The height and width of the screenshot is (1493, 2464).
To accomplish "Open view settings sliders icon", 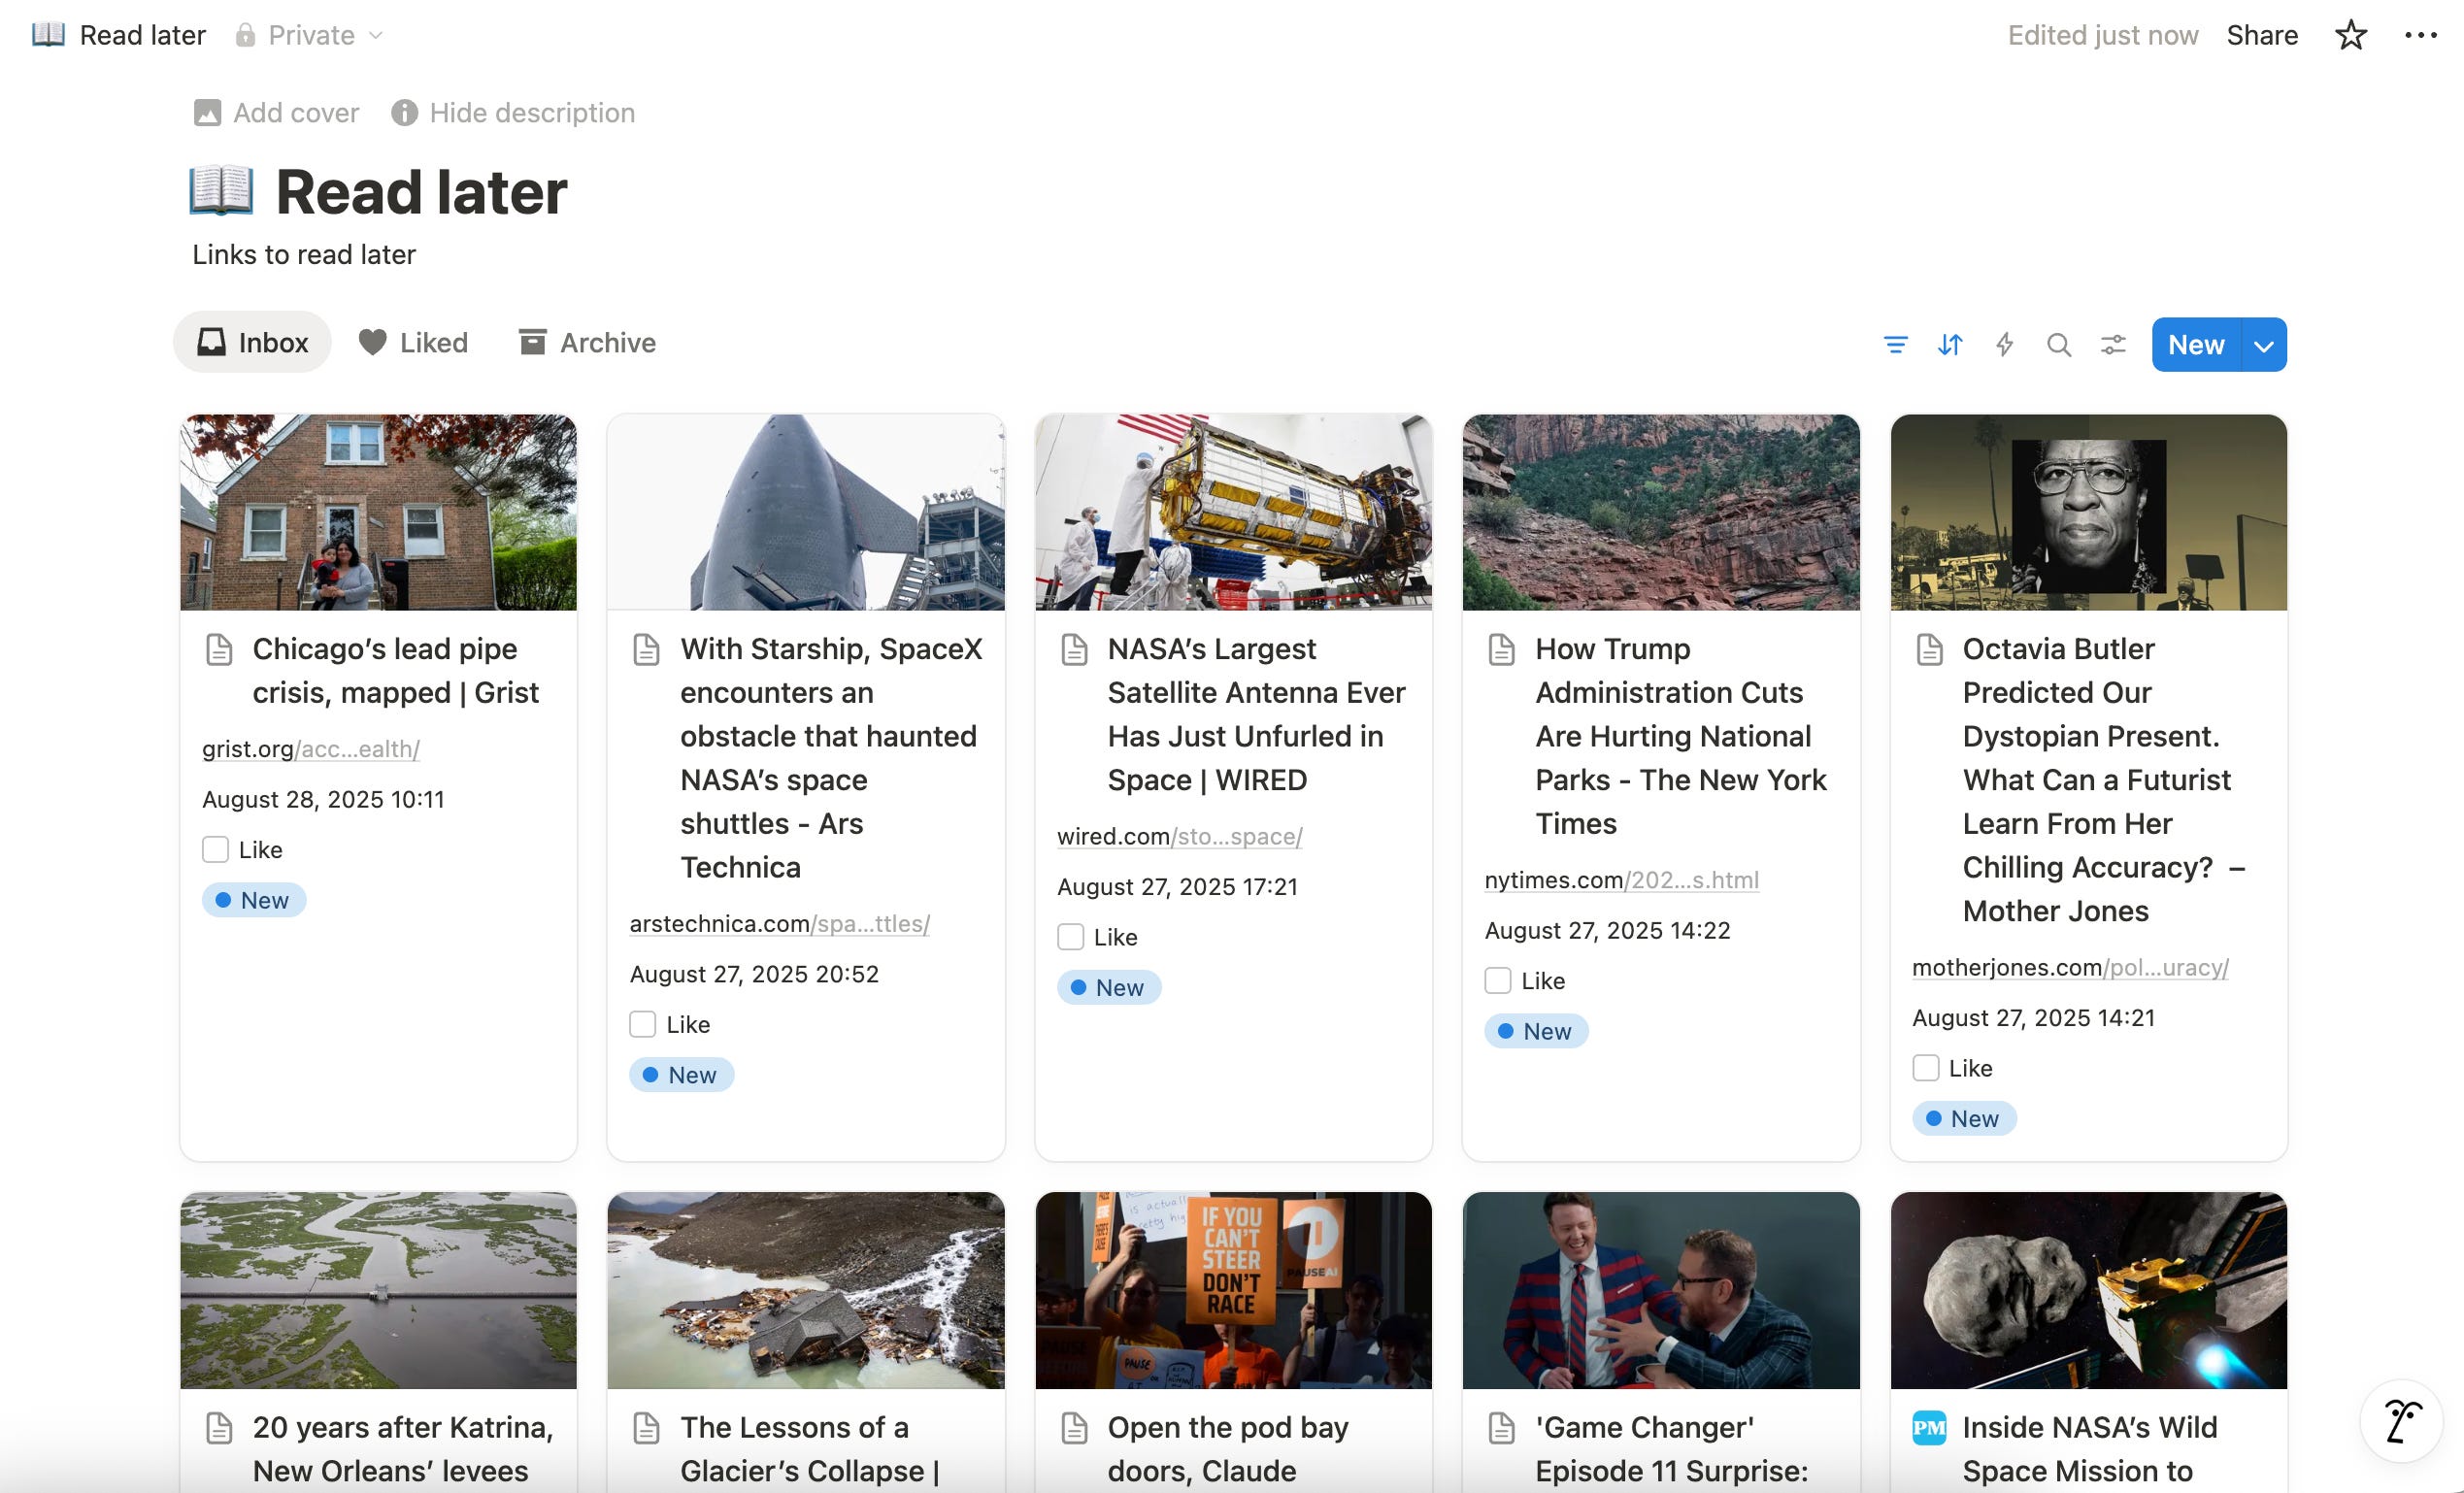I will tap(2113, 345).
